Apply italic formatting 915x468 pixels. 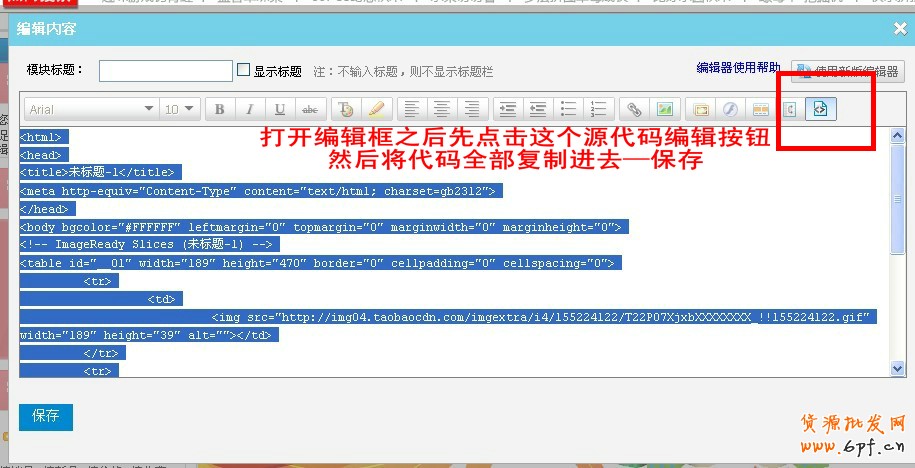click(249, 109)
